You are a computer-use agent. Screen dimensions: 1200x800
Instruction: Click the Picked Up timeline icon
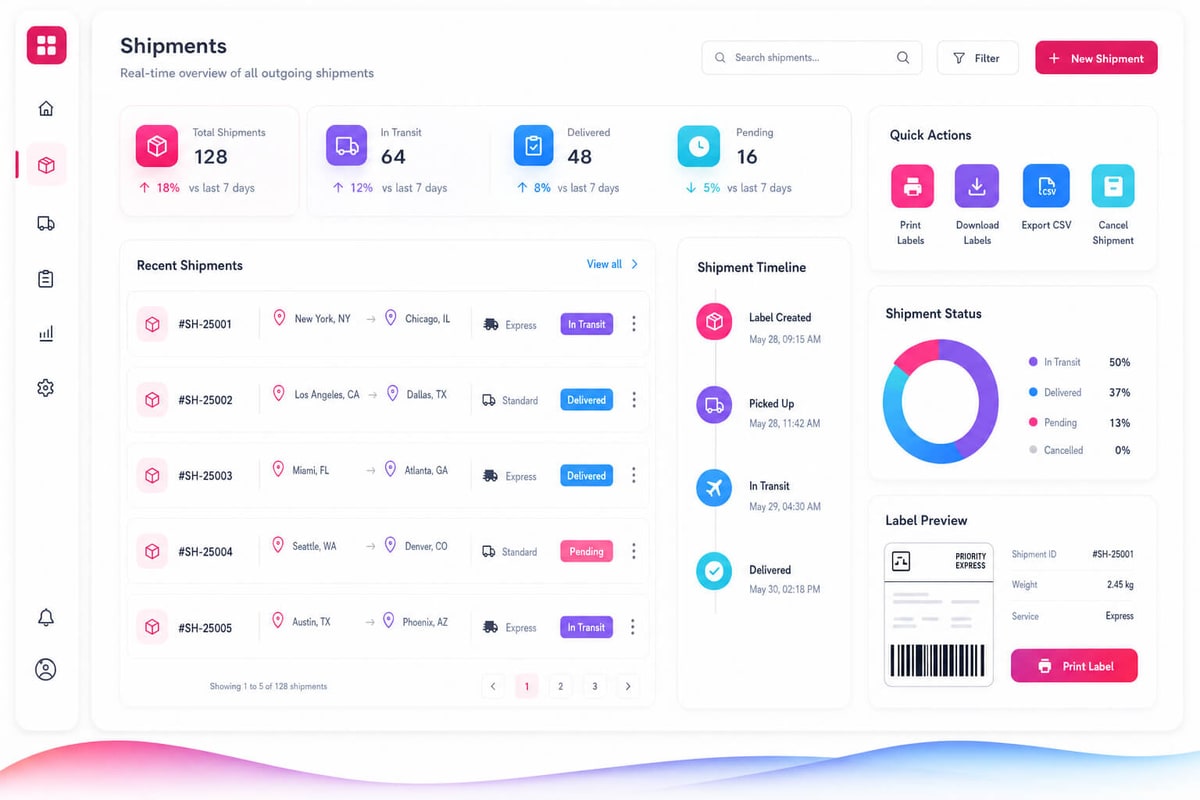tap(714, 405)
